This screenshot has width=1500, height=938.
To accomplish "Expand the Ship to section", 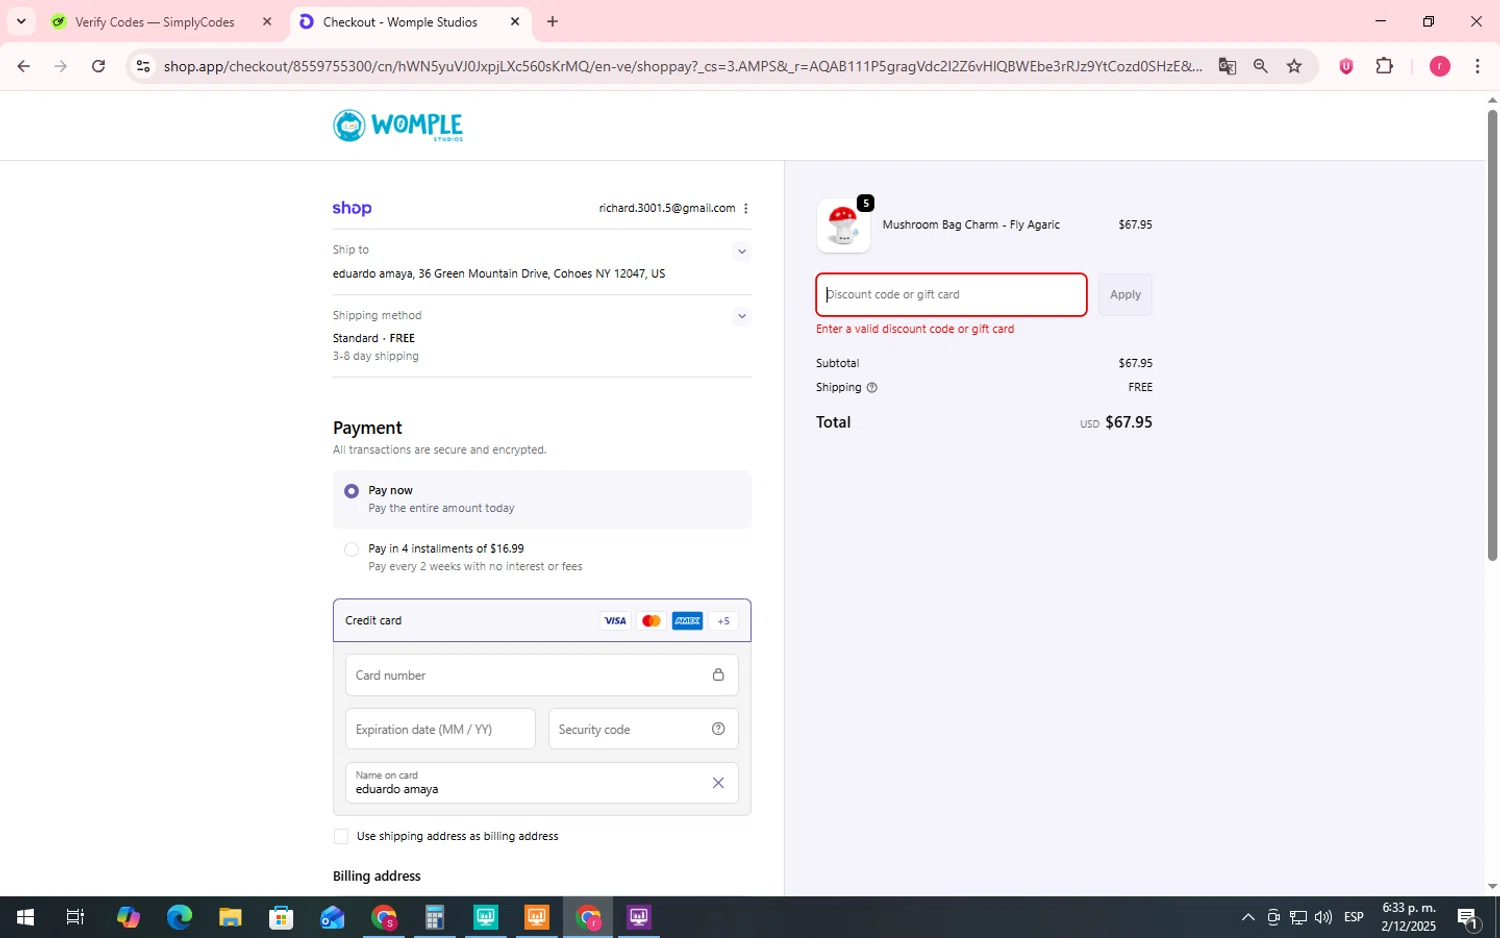I will coord(741,251).
